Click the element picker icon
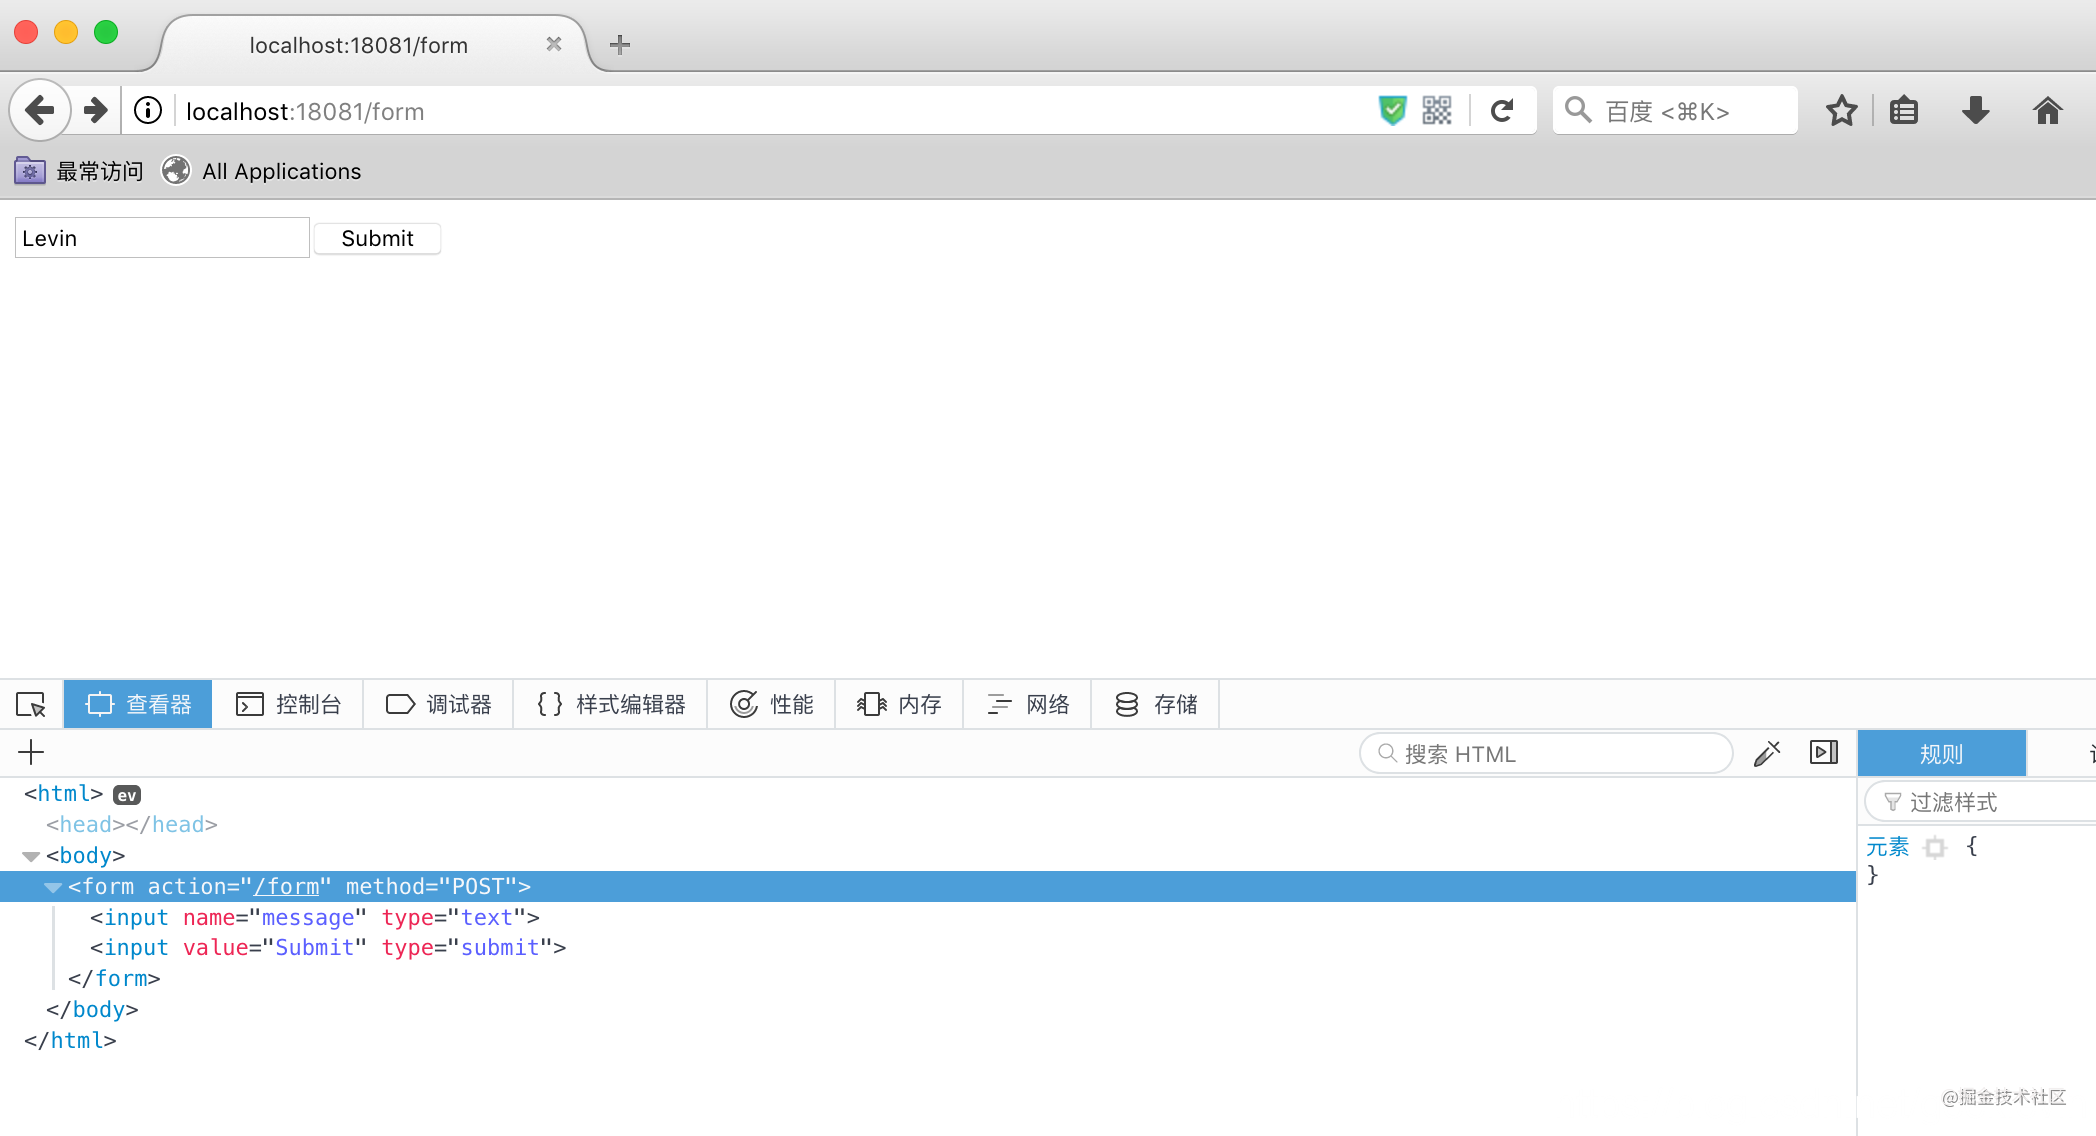Screen dimensions: 2096x1136 (x=31, y=705)
